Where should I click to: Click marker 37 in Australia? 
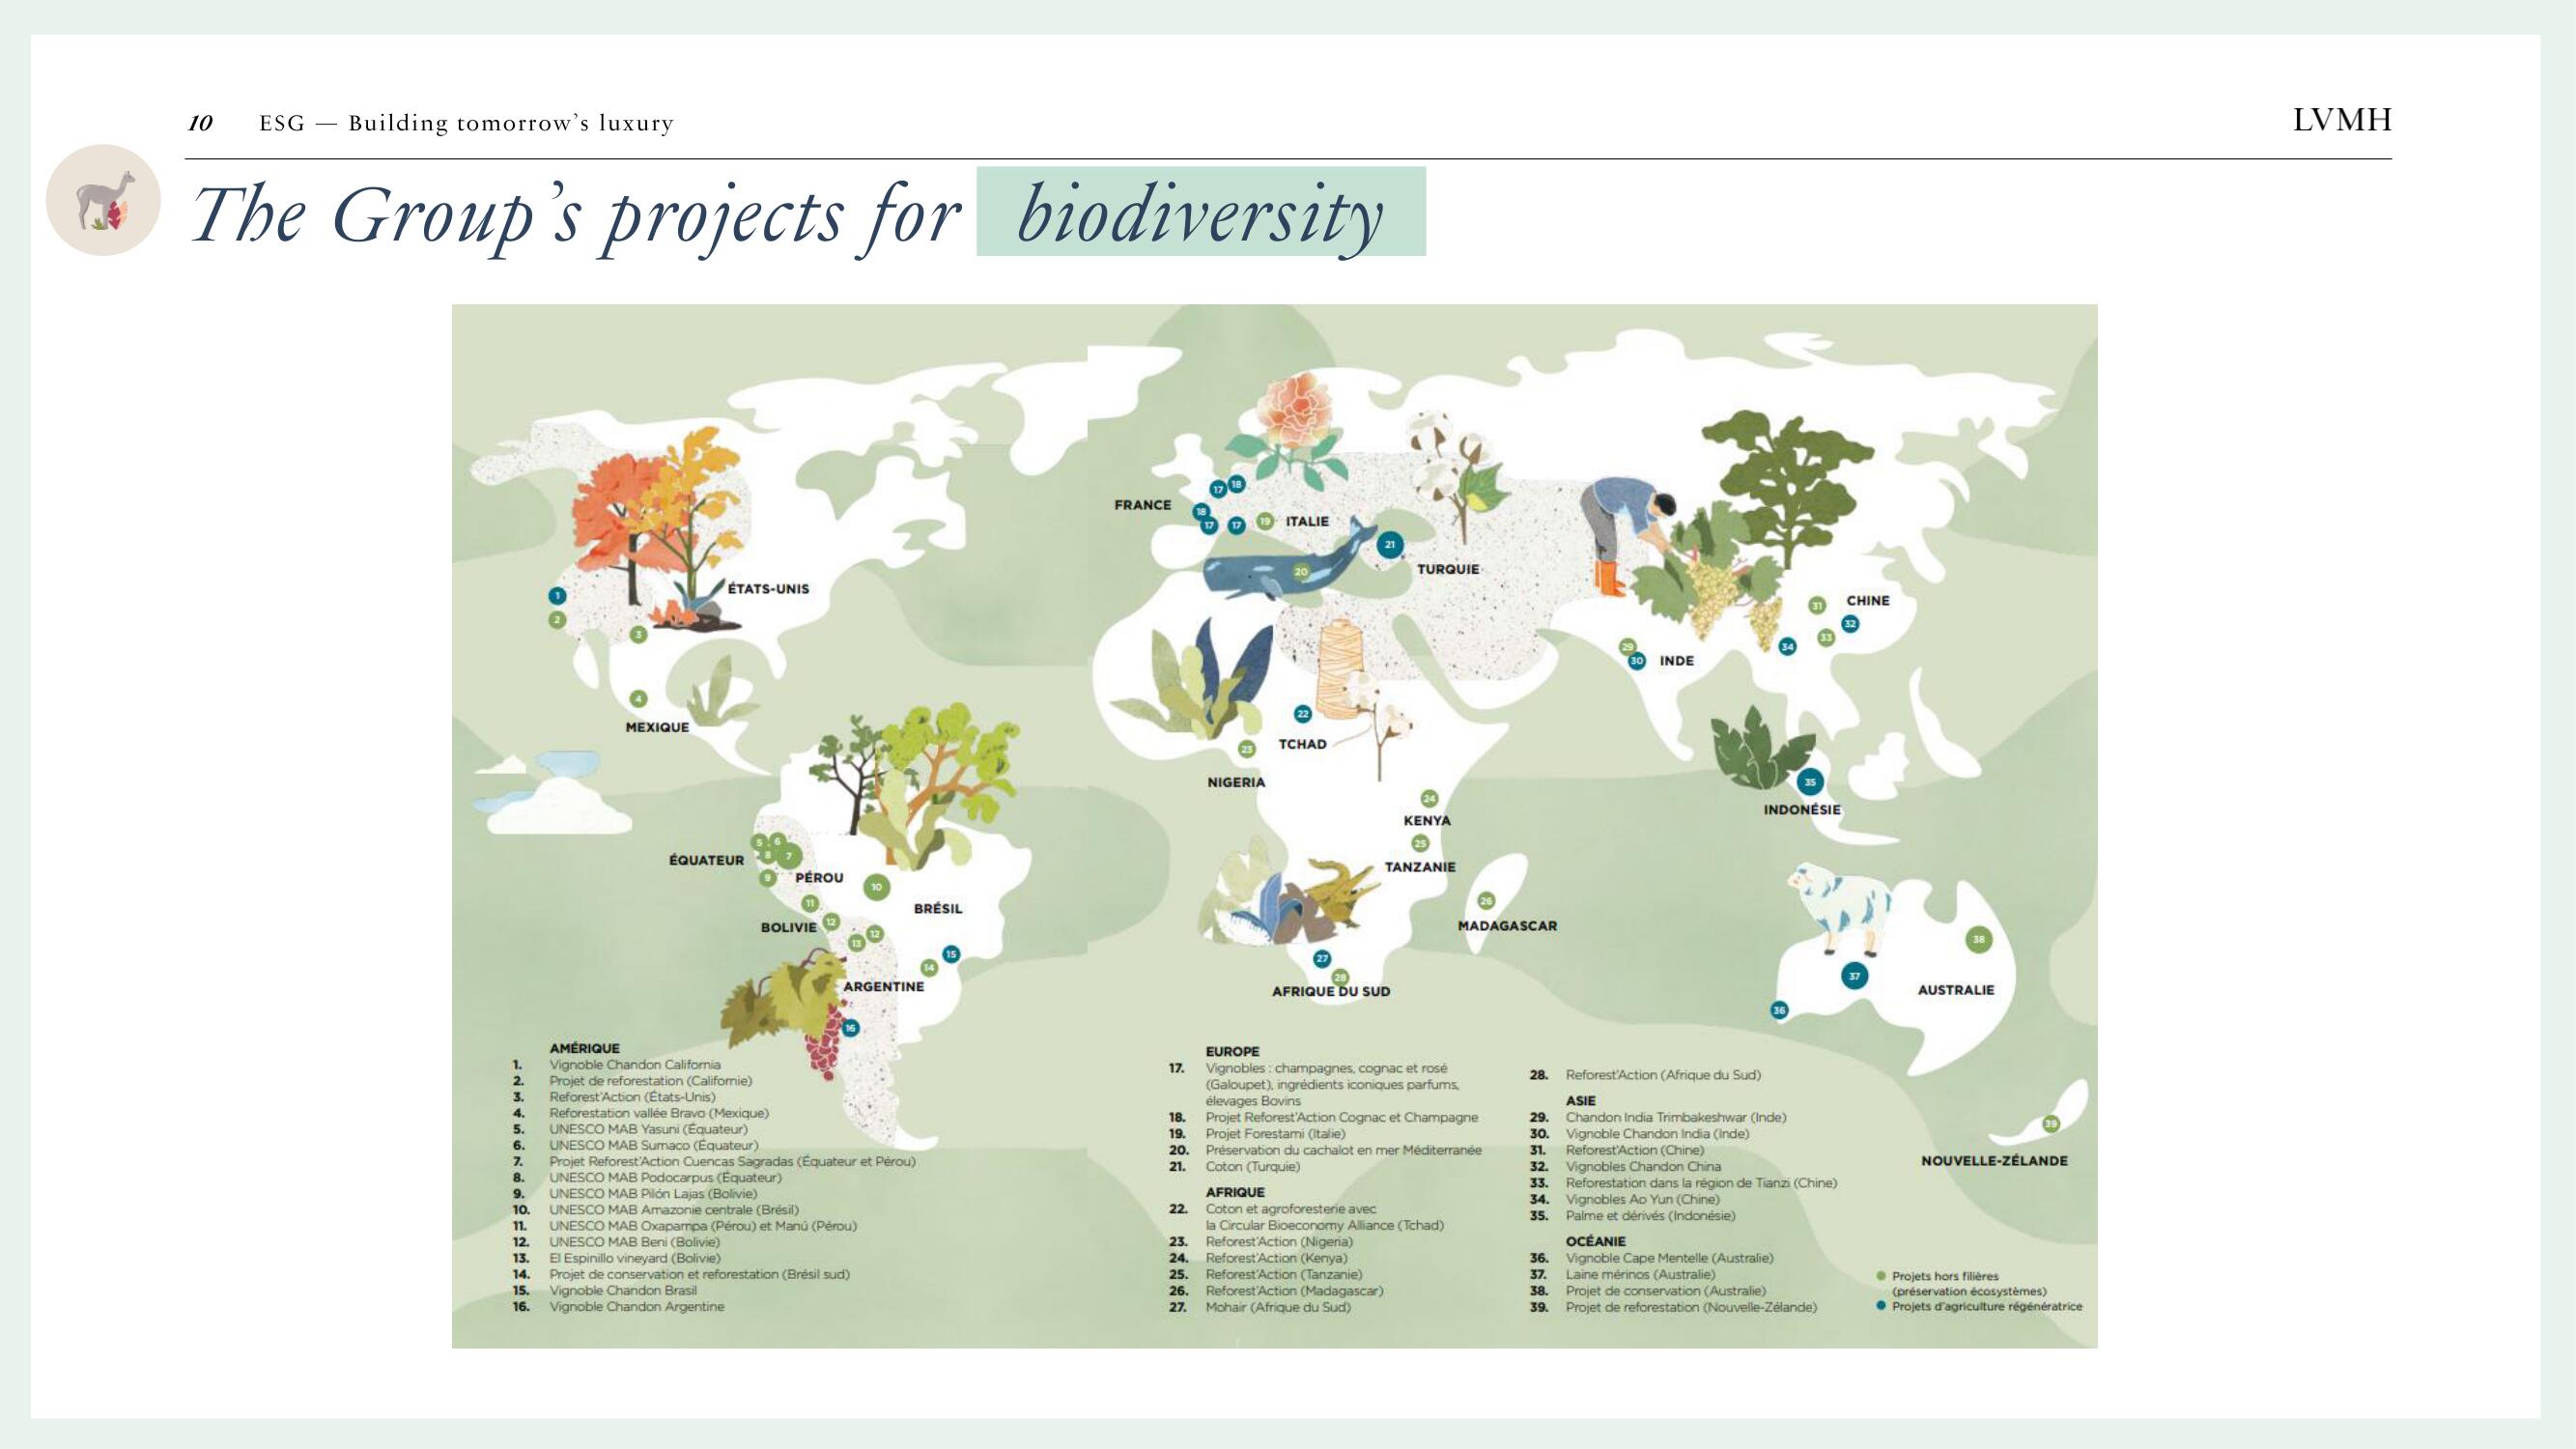pos(1854,976)
